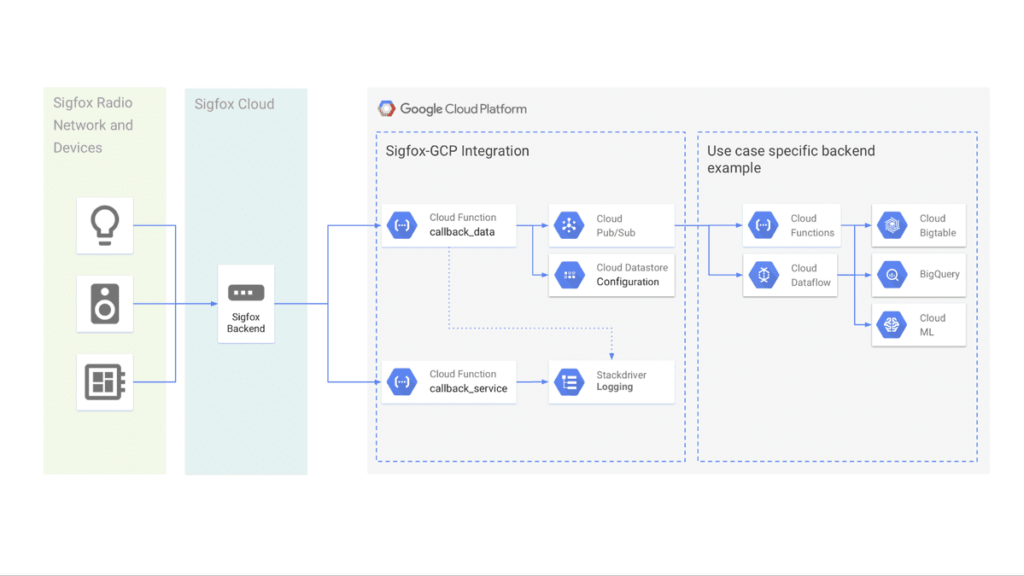Click the callback_data Cloud Function hexagon icon
The width and height of the screenshot is (1024, 576).
pos(402,225)
